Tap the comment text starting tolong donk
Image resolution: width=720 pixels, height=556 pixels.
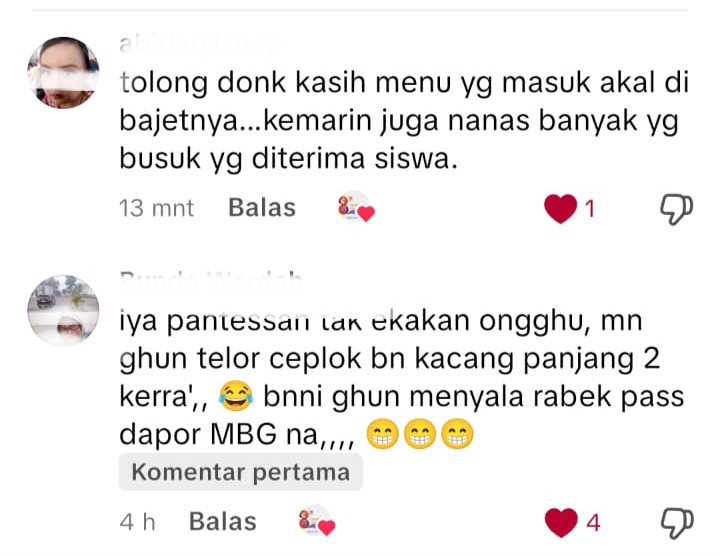point(404,121)
